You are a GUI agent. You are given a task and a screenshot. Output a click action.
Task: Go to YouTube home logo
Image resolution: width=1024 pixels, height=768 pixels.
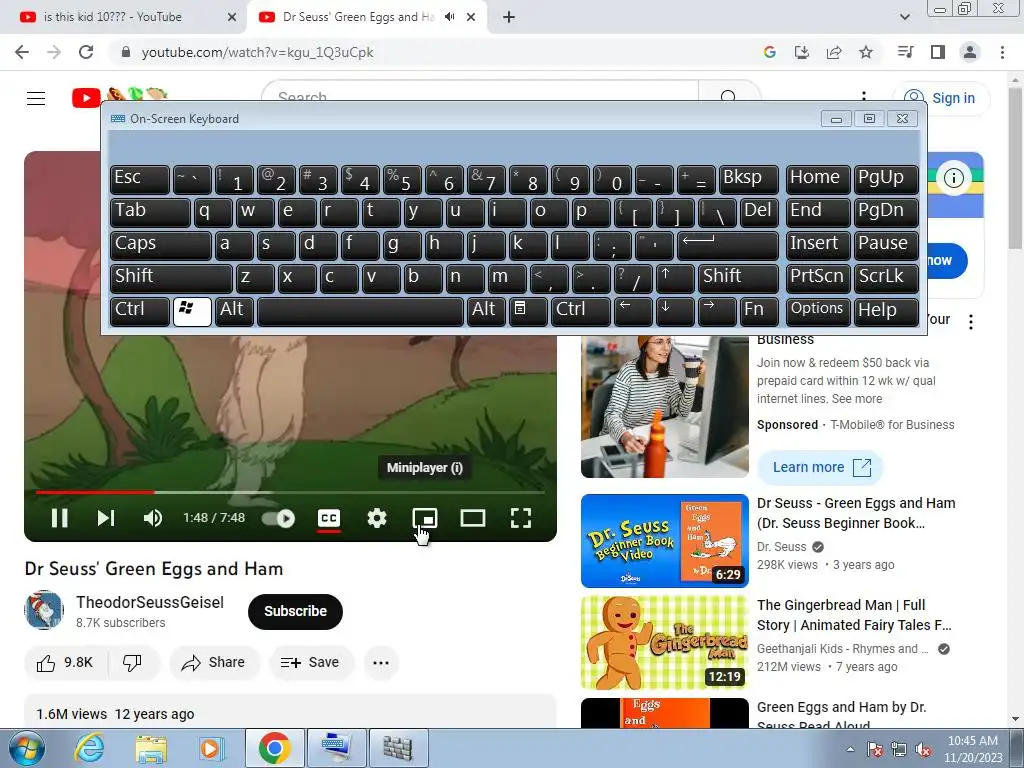[x=121, y=96]
